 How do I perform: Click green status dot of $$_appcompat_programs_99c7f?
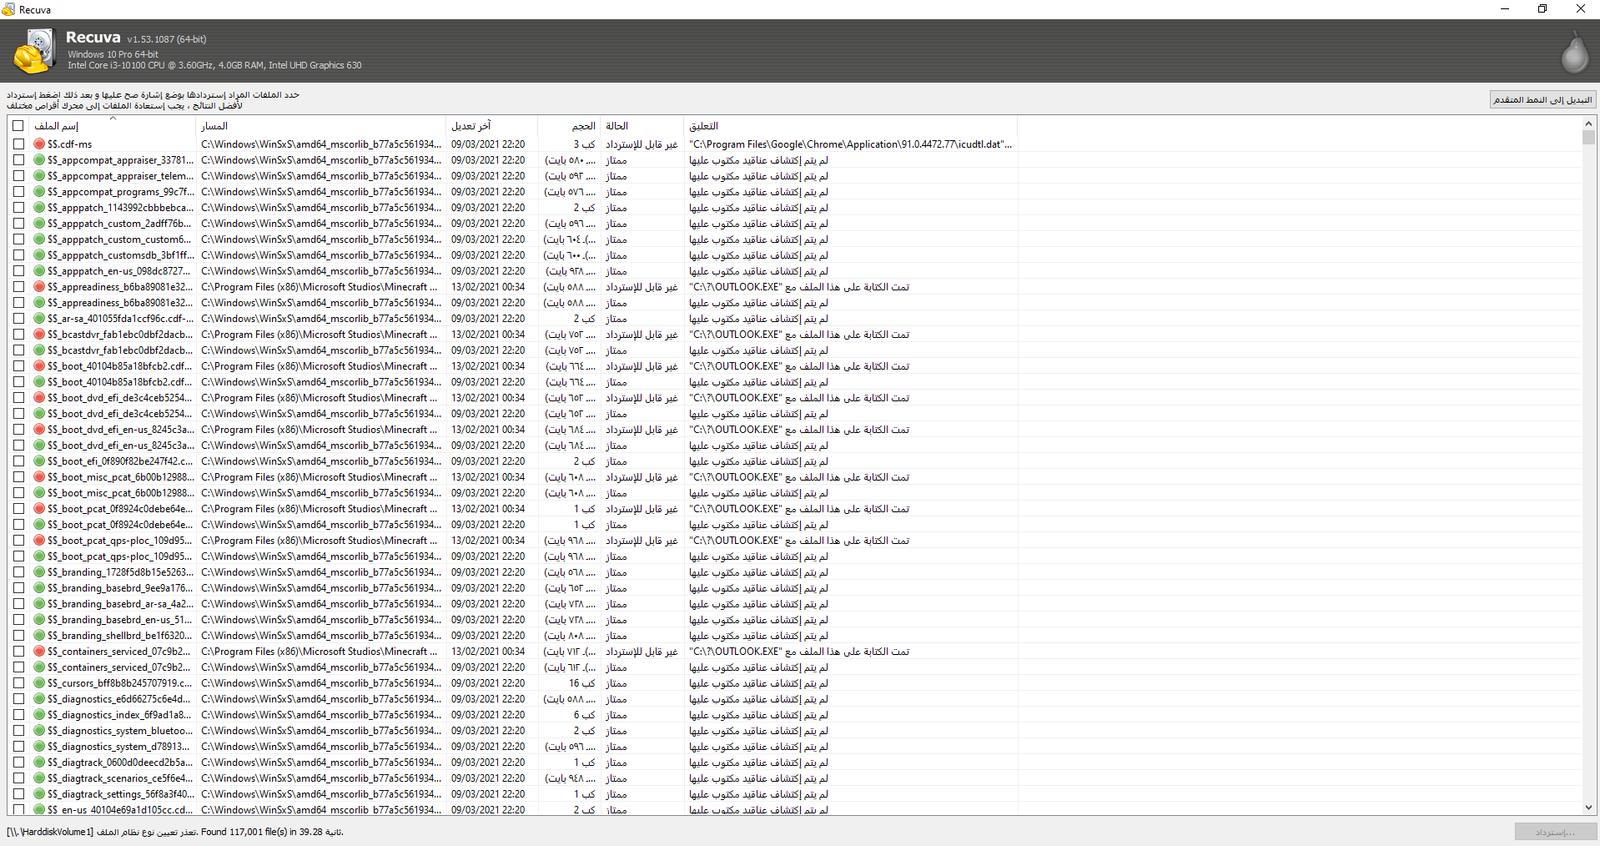[x=40, y=192]
